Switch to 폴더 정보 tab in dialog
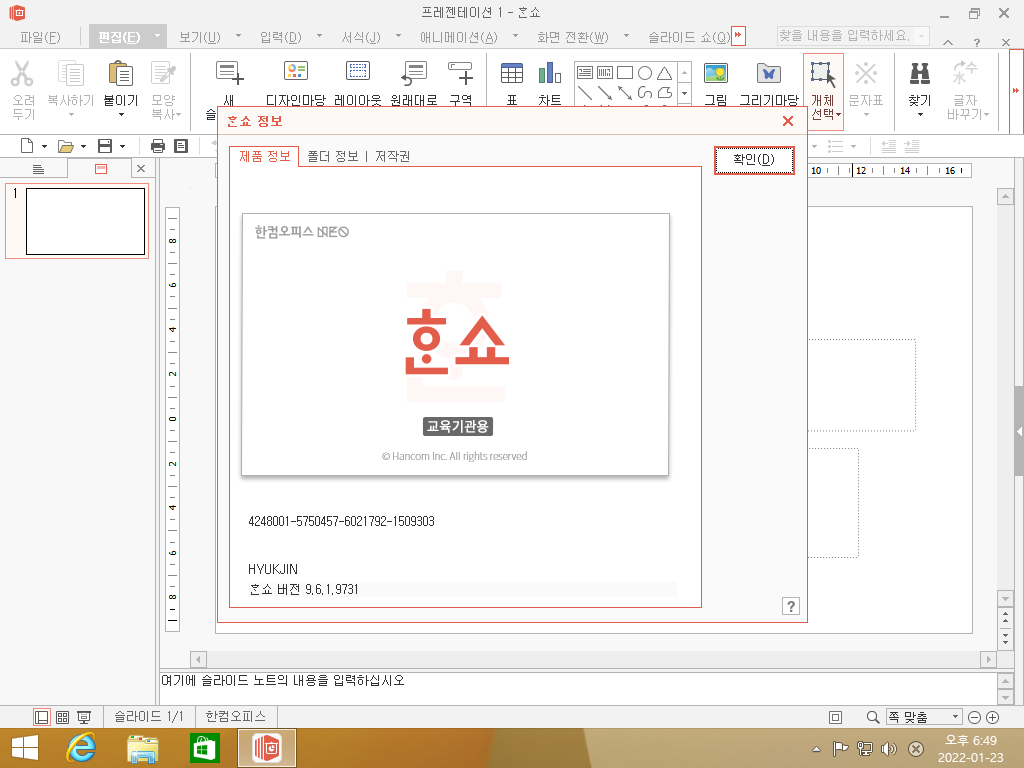The image size is (1024, 768). (x=333, y=157)
